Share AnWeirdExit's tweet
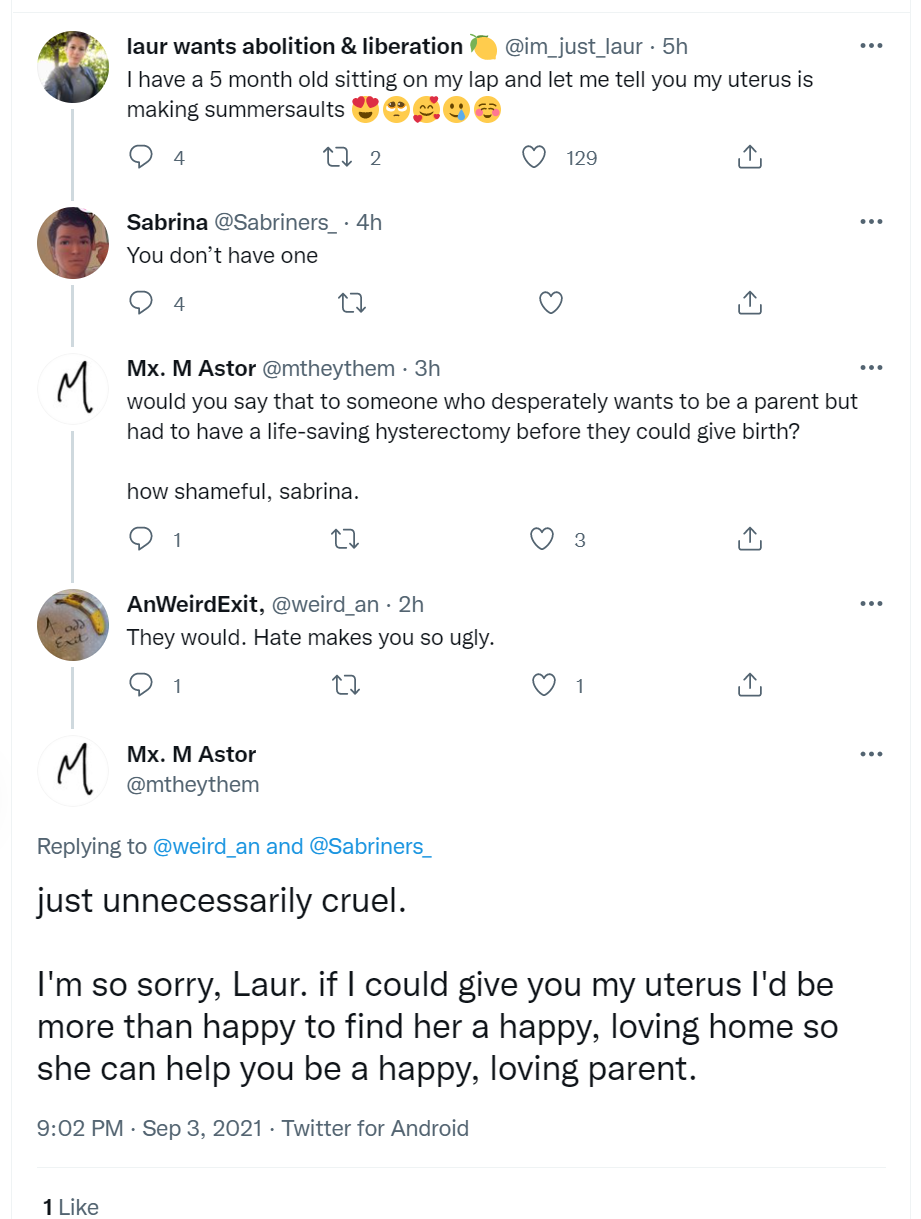Viewport: 921px width, 1219px height. (750, 686)
